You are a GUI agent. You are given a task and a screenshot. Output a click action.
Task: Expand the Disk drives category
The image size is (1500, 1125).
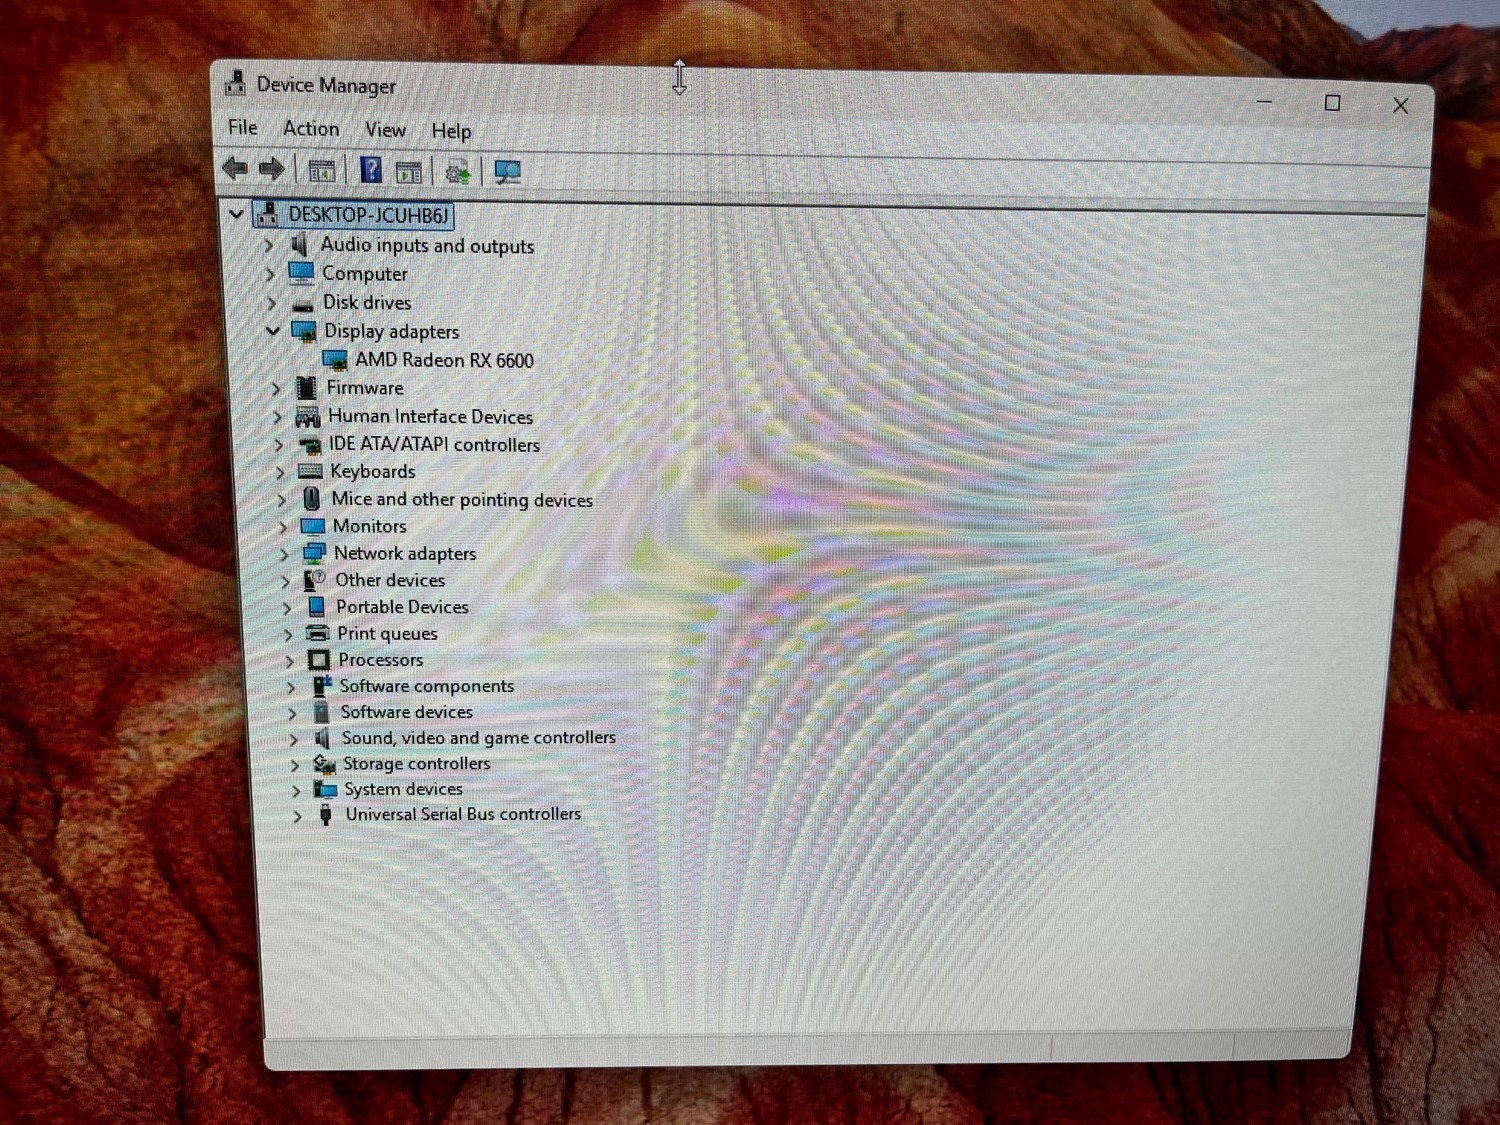pyautogui.click(x=272, y=302)
